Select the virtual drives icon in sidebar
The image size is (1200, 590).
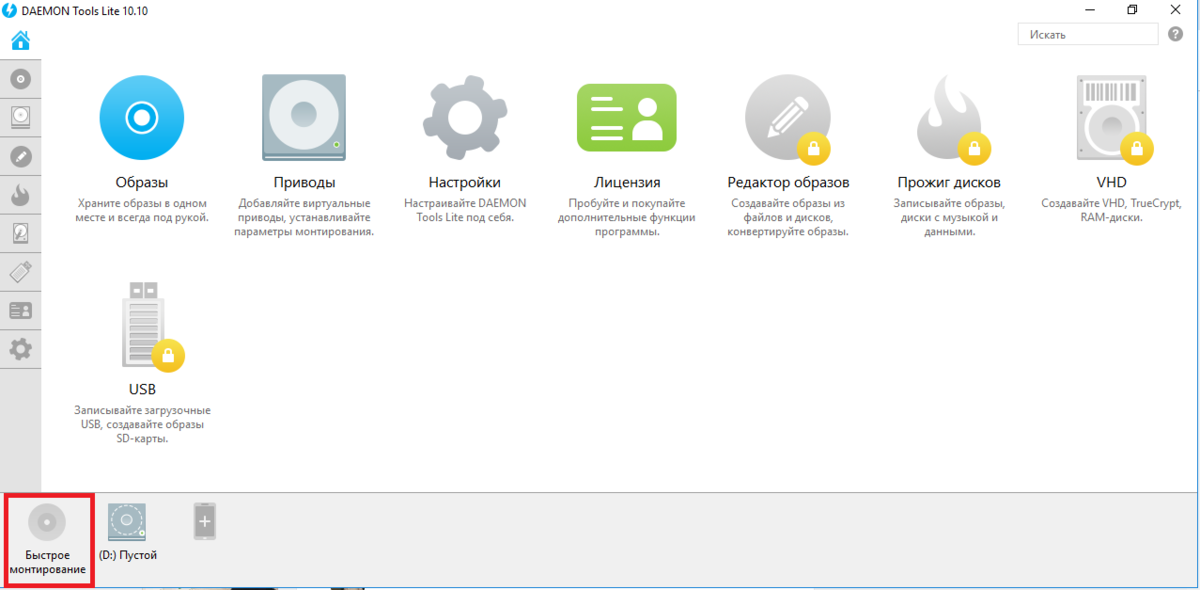(x=20, y=117)
